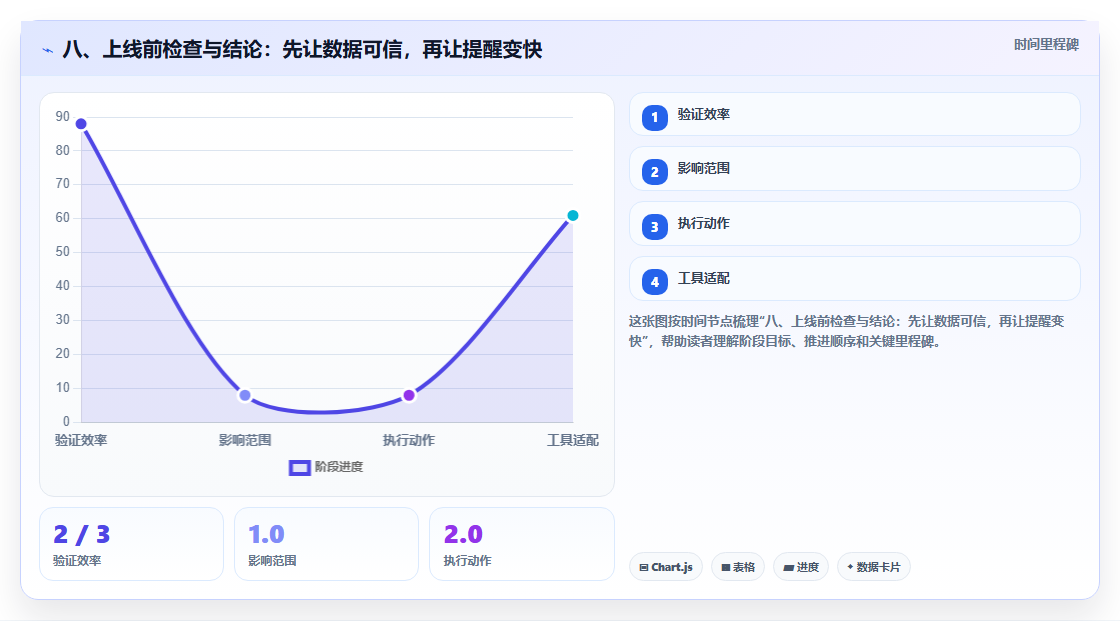Click the 进度 tag chip
1120x621 pixels.
[x=801, y=567]
